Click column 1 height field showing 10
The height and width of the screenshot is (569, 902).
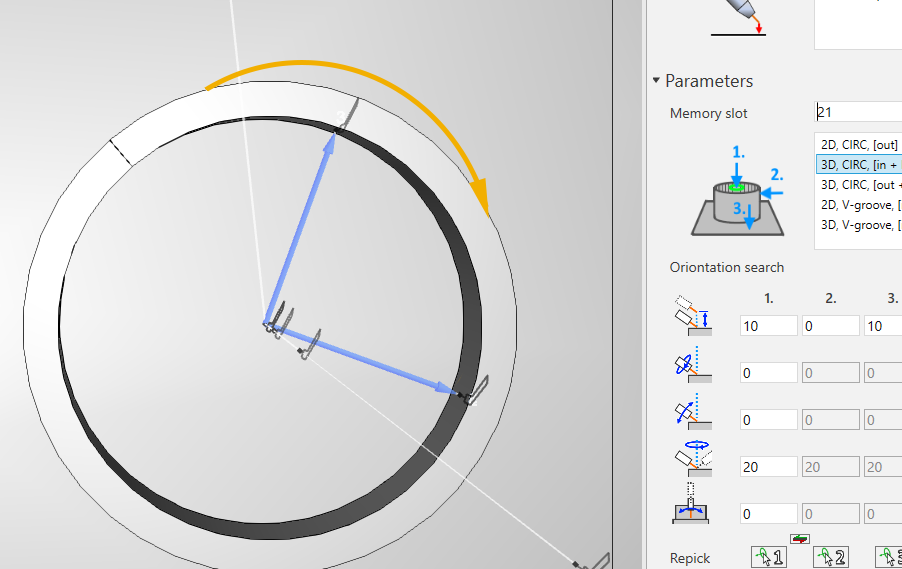pyautogui.click(x=768, y=326)
